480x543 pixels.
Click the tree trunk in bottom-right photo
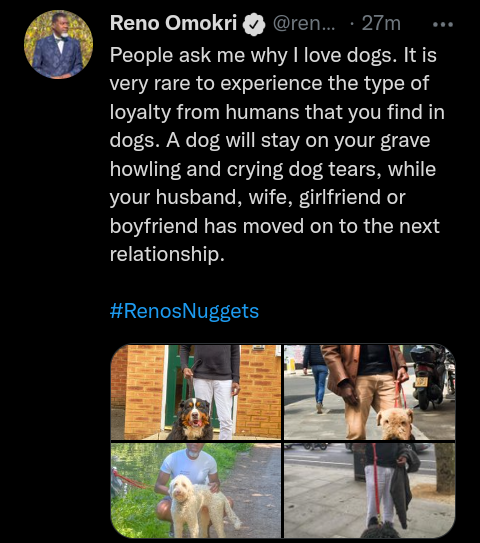445,468
